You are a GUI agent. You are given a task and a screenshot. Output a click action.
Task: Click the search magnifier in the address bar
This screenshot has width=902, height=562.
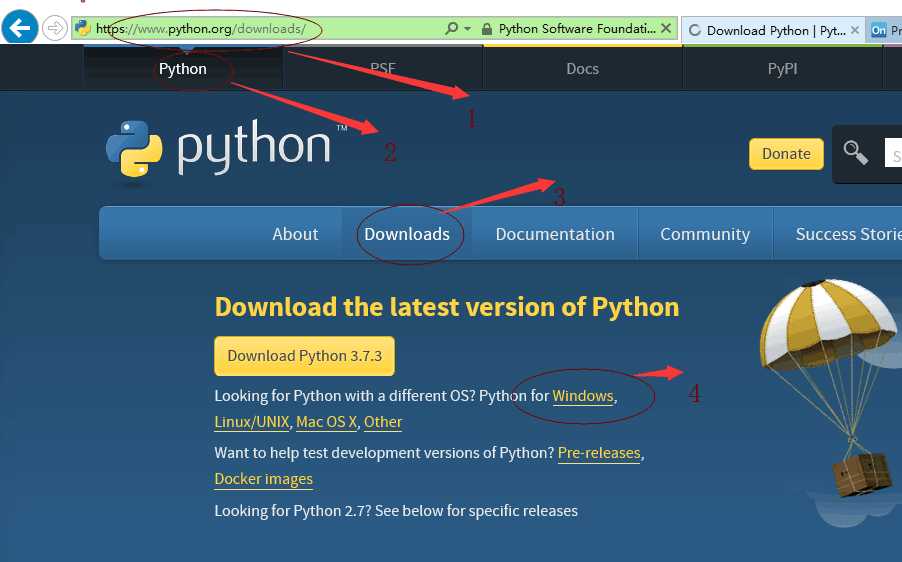452,28
